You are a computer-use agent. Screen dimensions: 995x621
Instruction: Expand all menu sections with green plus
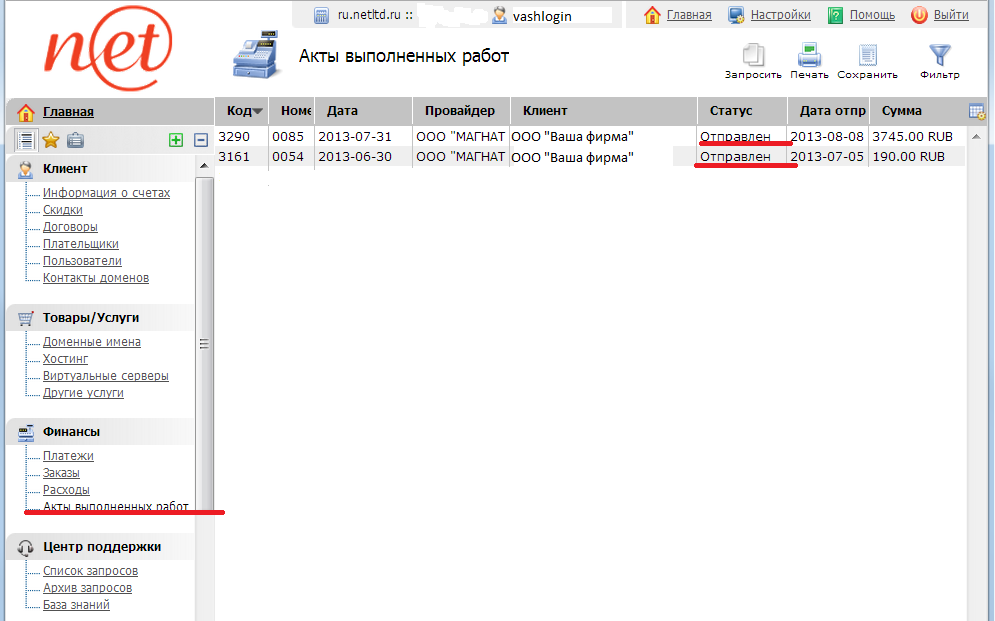point(176,141)
